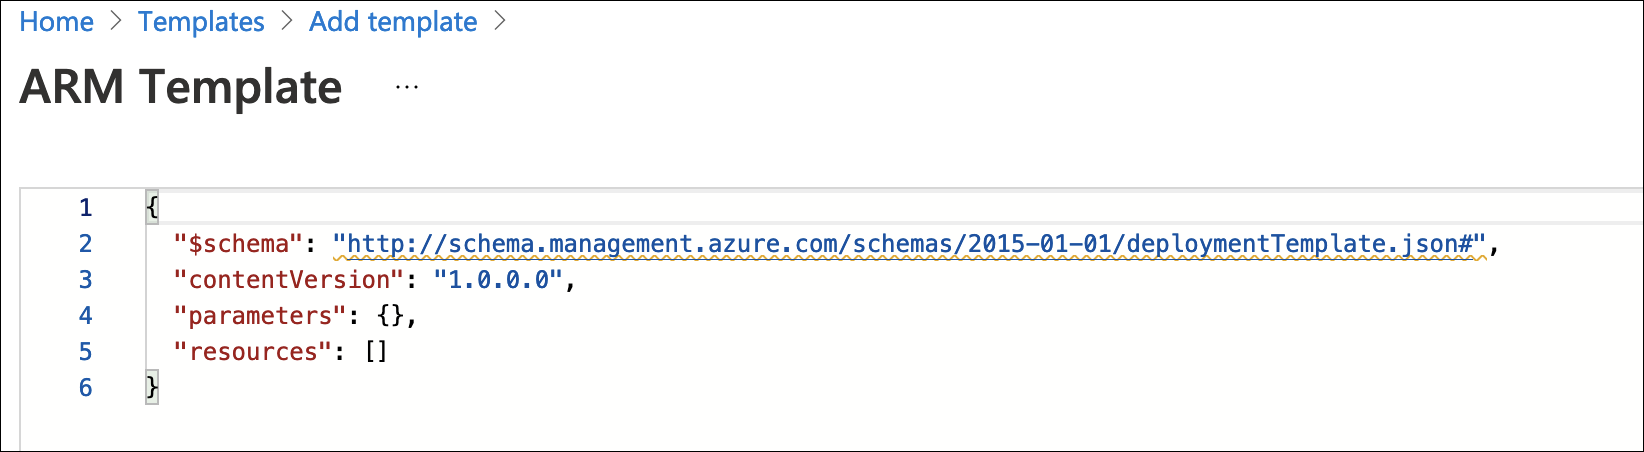Select line number 2 in the gutter
The height and width of the screenshot is (452, 1644).
coord(86,244)
